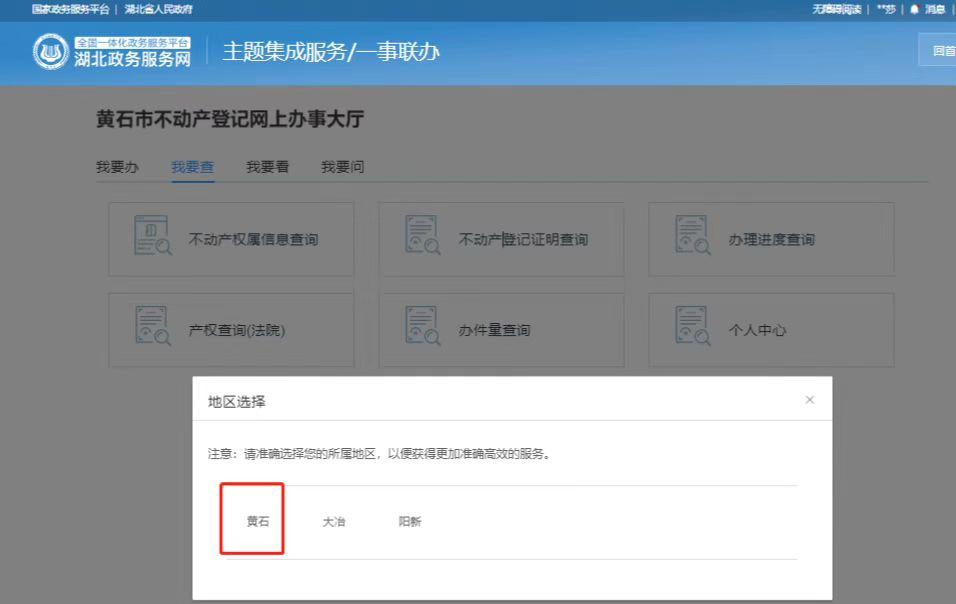The height and width of the screenshot is (604, 956).
Task: Click the 无障碍阅读 link
Action: [836, 9]
